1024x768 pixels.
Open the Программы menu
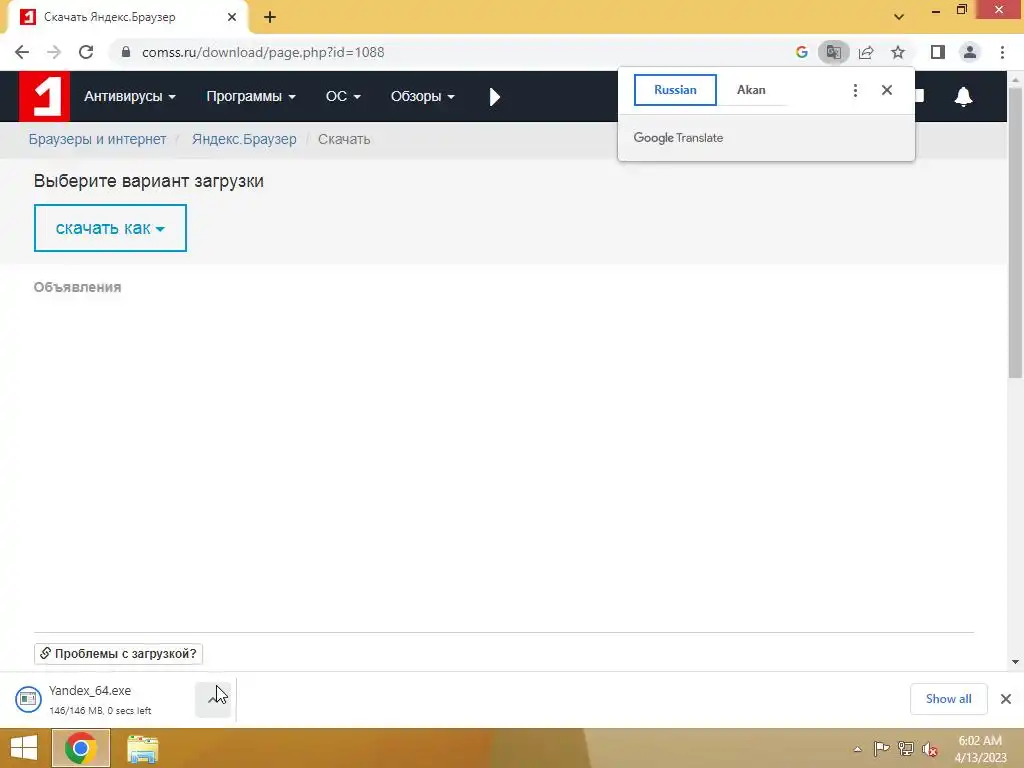pyautogui.click(x=251, y=97)
